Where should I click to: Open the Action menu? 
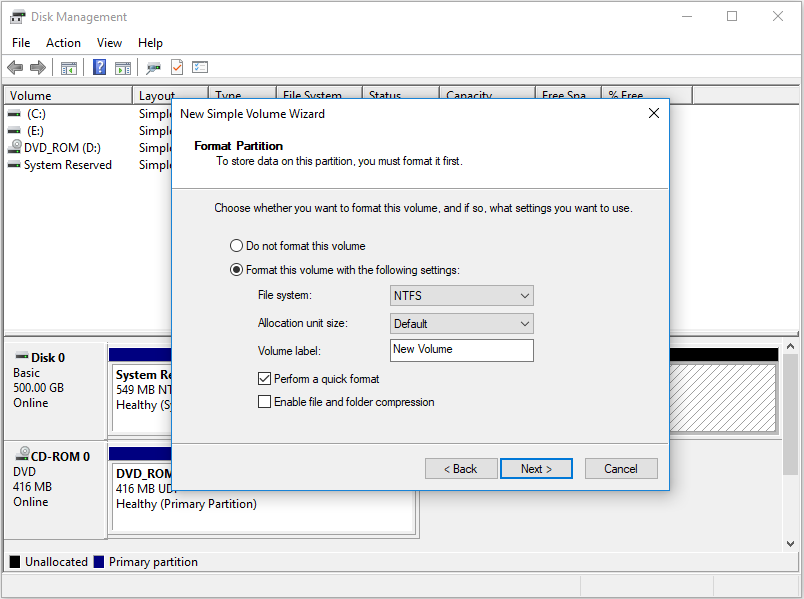tap(63, 43)
